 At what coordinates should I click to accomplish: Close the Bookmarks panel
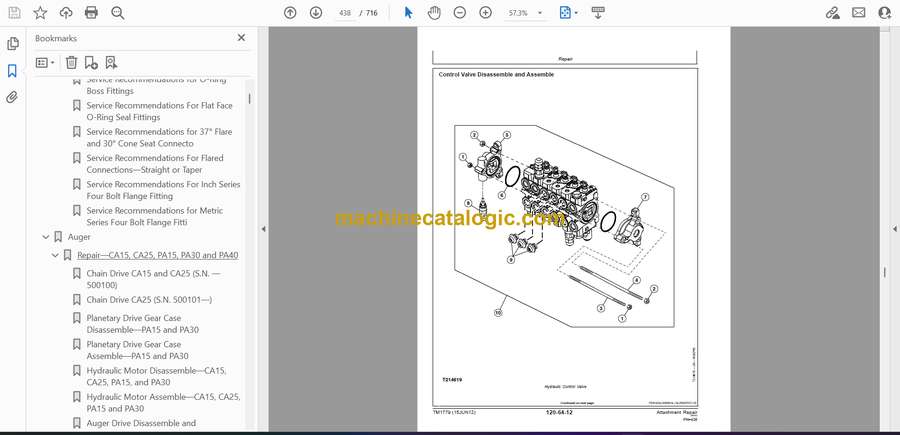coord(241,38)
